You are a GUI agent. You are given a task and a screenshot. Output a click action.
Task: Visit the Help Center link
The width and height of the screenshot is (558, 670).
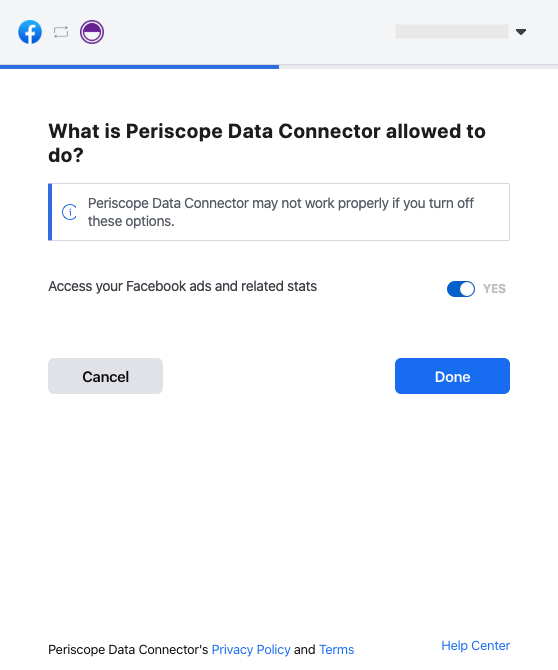click(476, 646)
